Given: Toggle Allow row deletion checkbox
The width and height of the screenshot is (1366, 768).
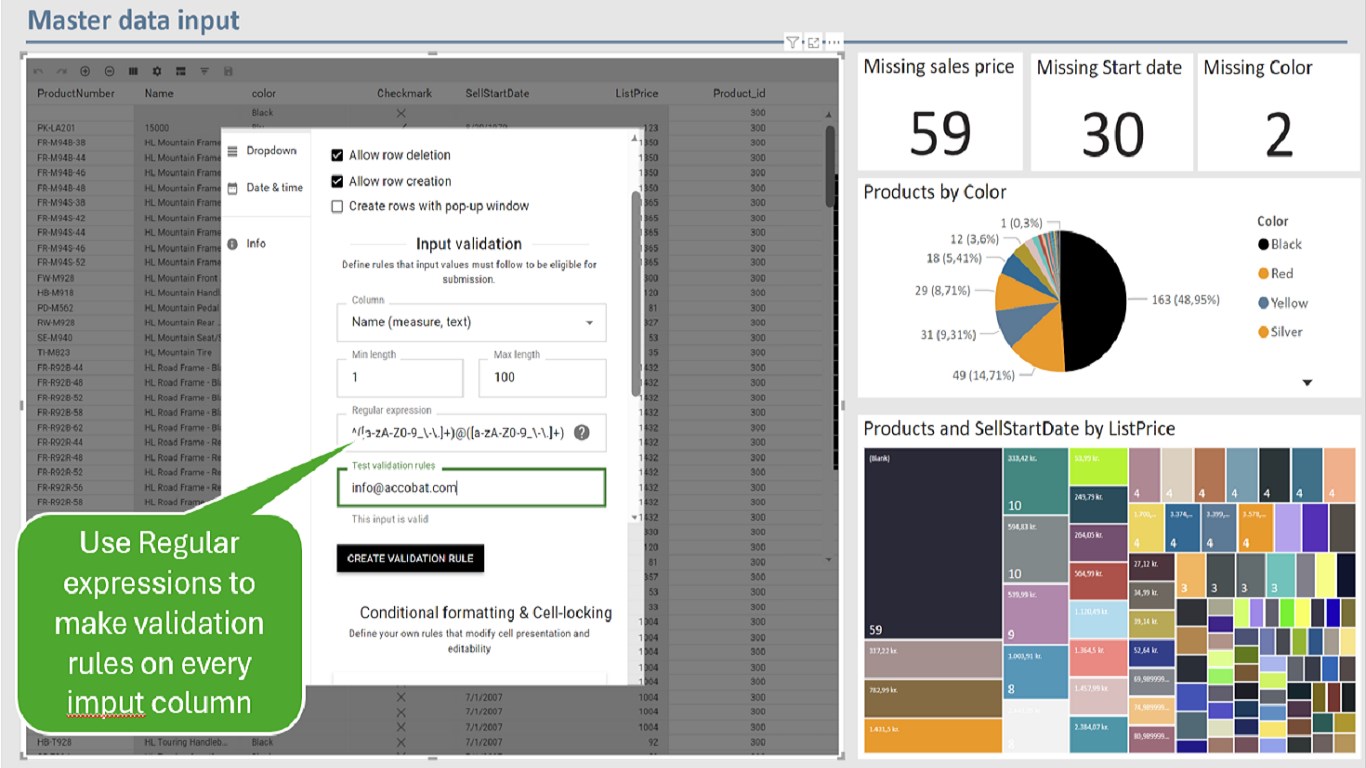Looking at the screenshot, I should (337, 156).
